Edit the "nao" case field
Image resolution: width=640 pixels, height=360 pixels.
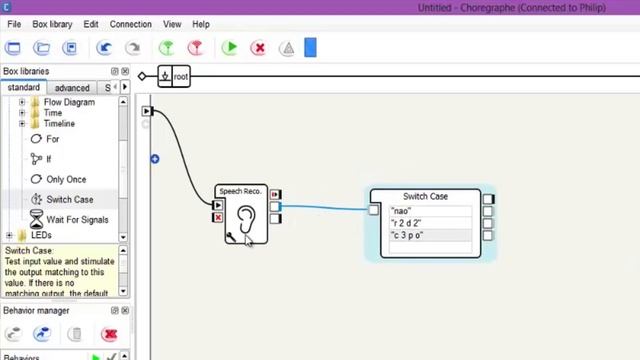point(430,211)
